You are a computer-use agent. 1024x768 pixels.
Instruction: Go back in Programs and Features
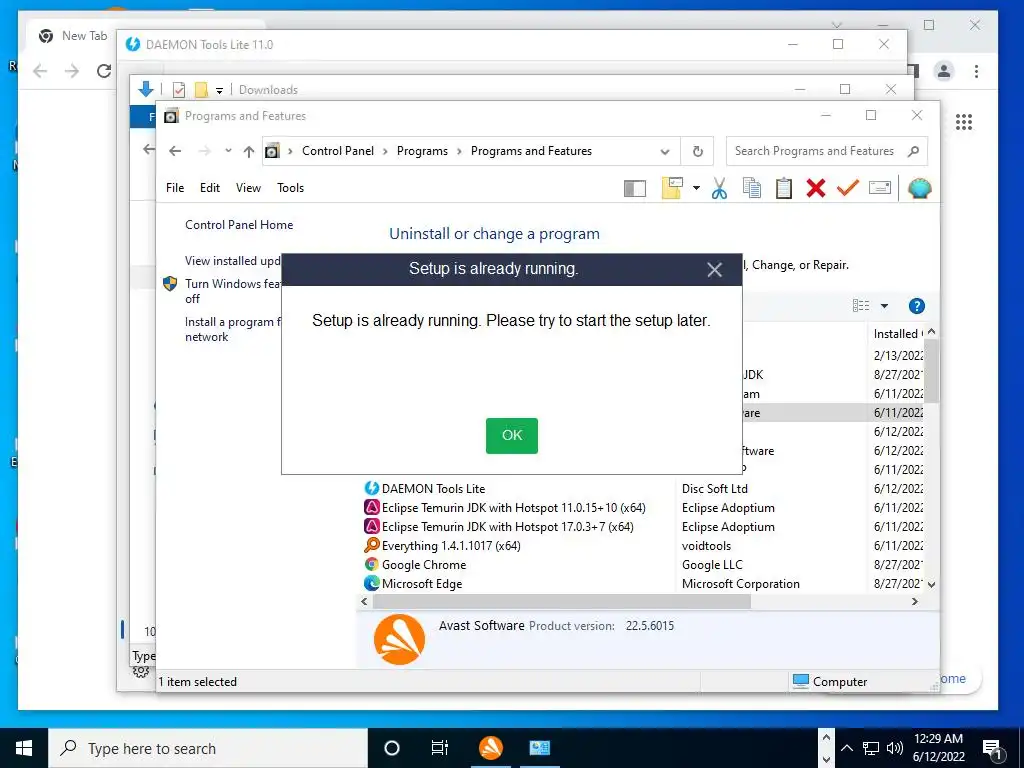coord(175,151)
